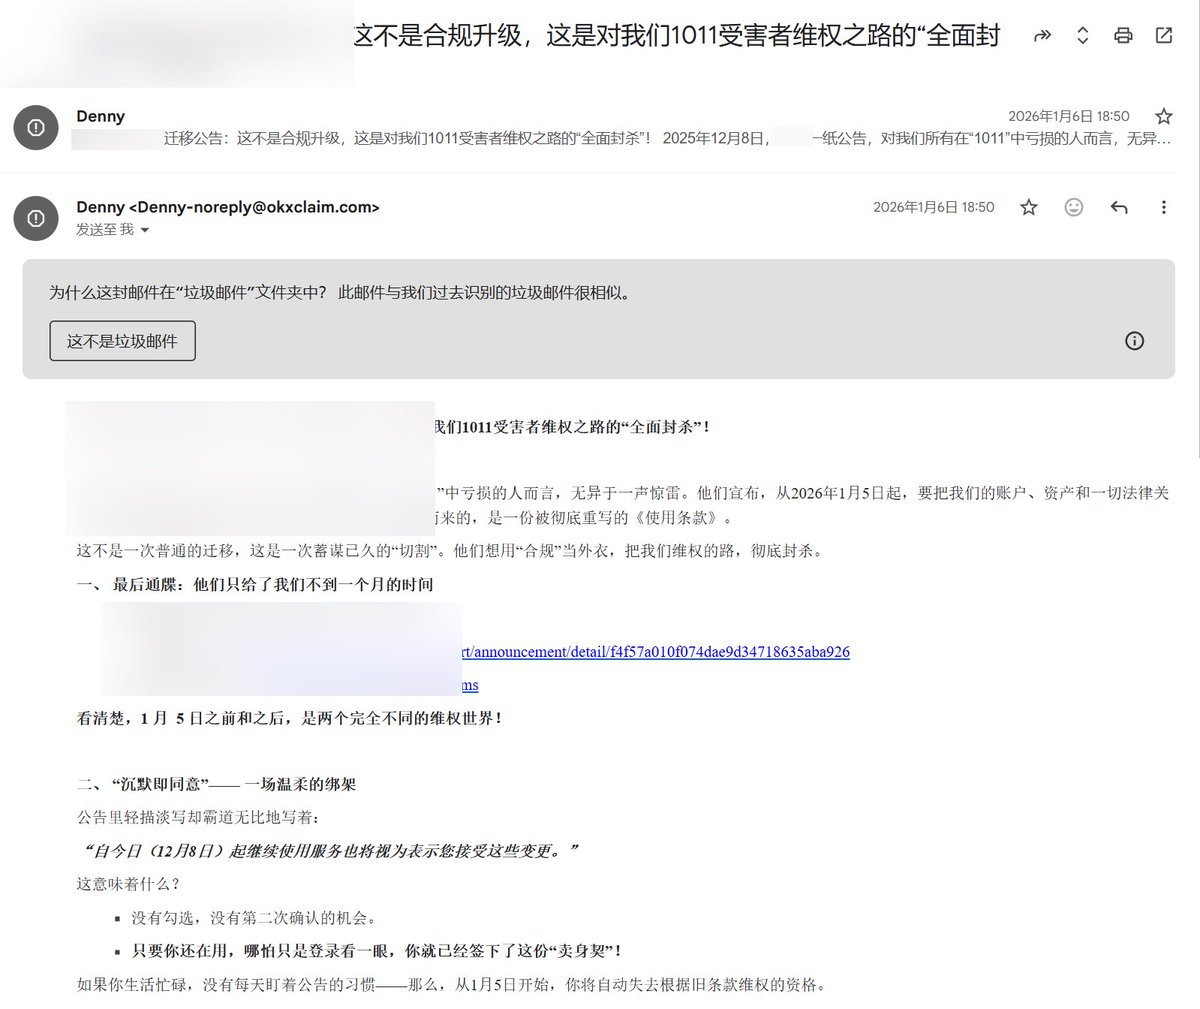
Task: Star Denny's email from January 6
Action: (1028, 207)
